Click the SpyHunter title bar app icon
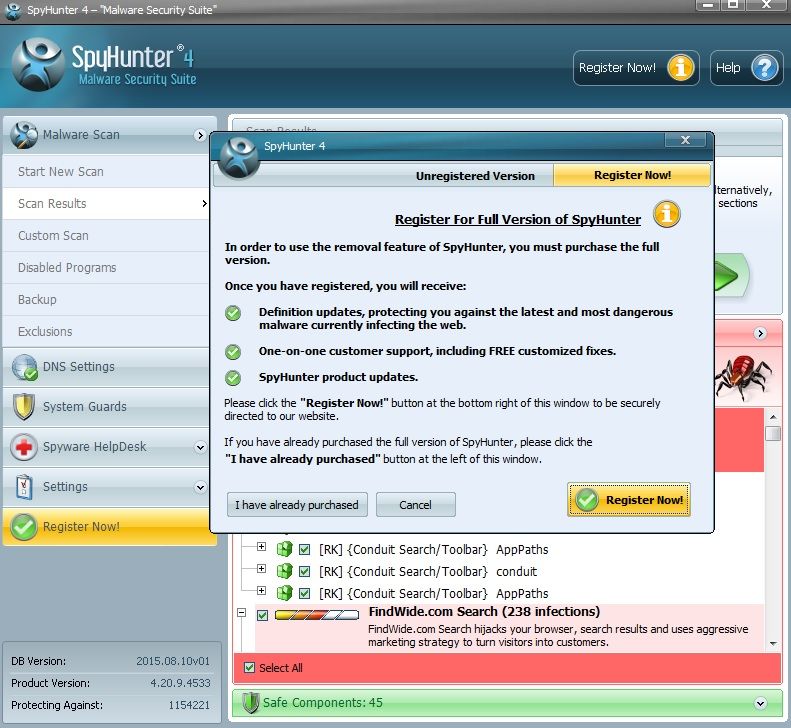 click(x=13, y=10)
